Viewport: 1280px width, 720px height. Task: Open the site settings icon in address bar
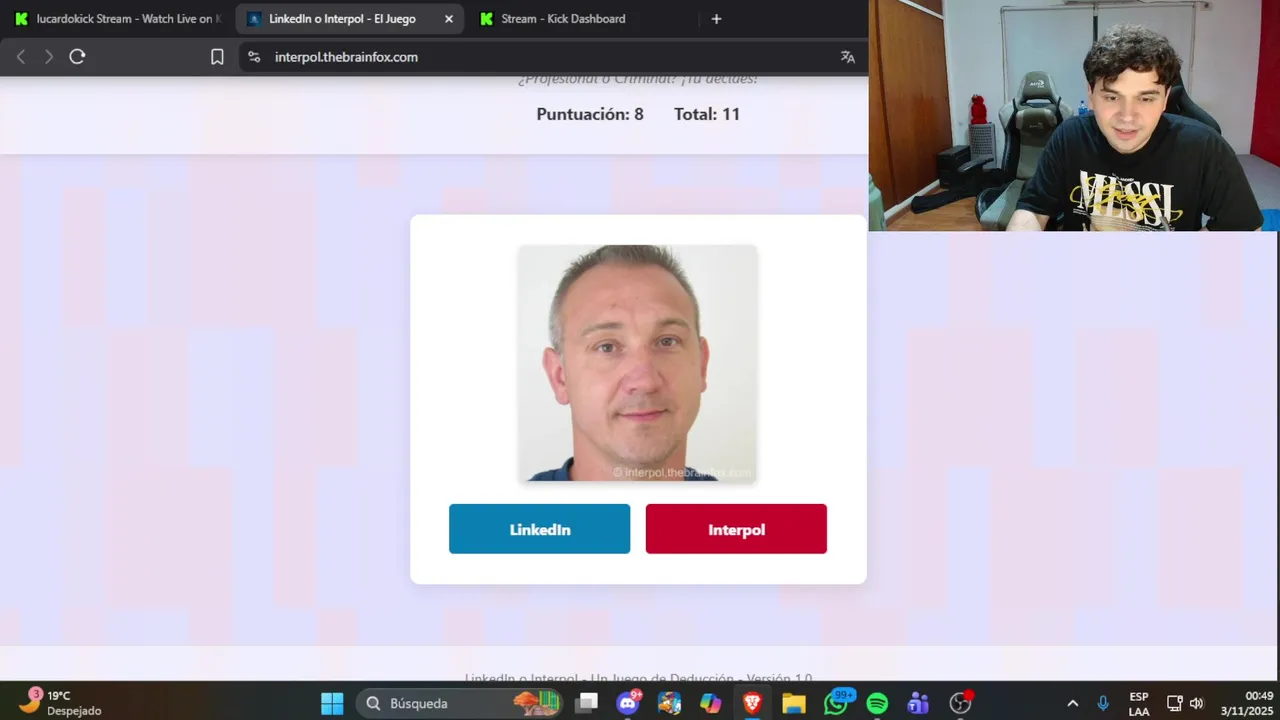[254, 57]
